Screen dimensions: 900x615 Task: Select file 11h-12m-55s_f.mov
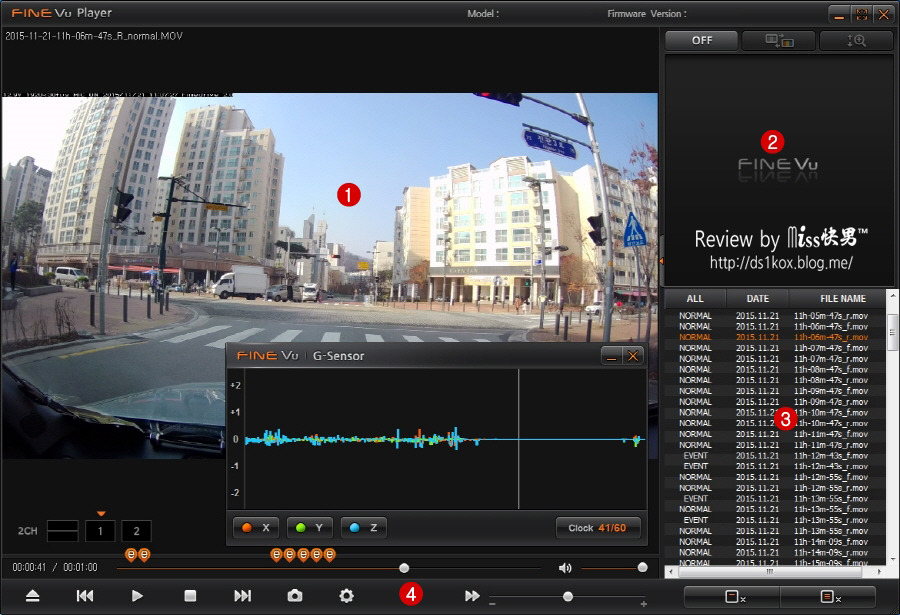click(775, 477)
